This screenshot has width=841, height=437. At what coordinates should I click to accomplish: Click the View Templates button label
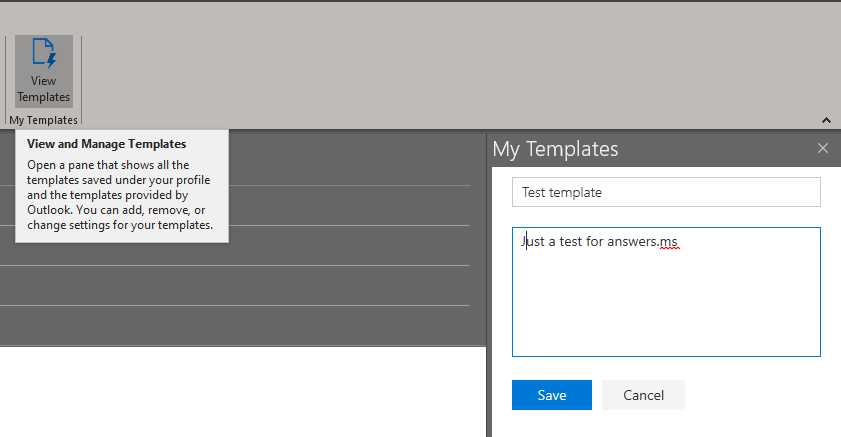pyautogui.click(x=44, y=89)
